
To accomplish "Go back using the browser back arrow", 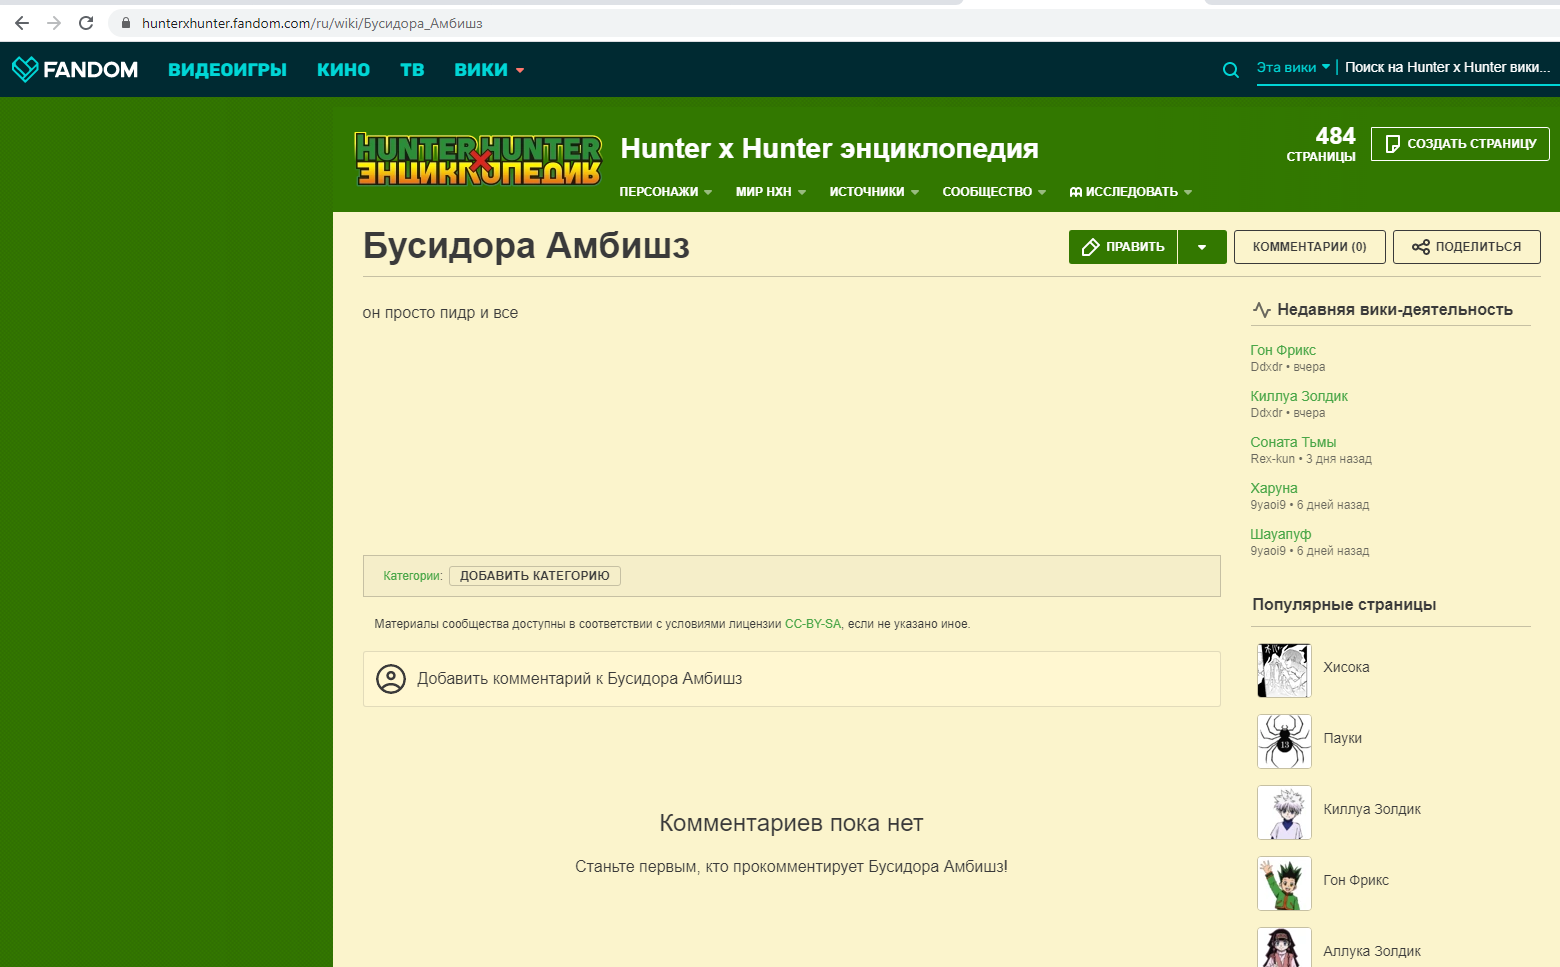I will (20, 22).
